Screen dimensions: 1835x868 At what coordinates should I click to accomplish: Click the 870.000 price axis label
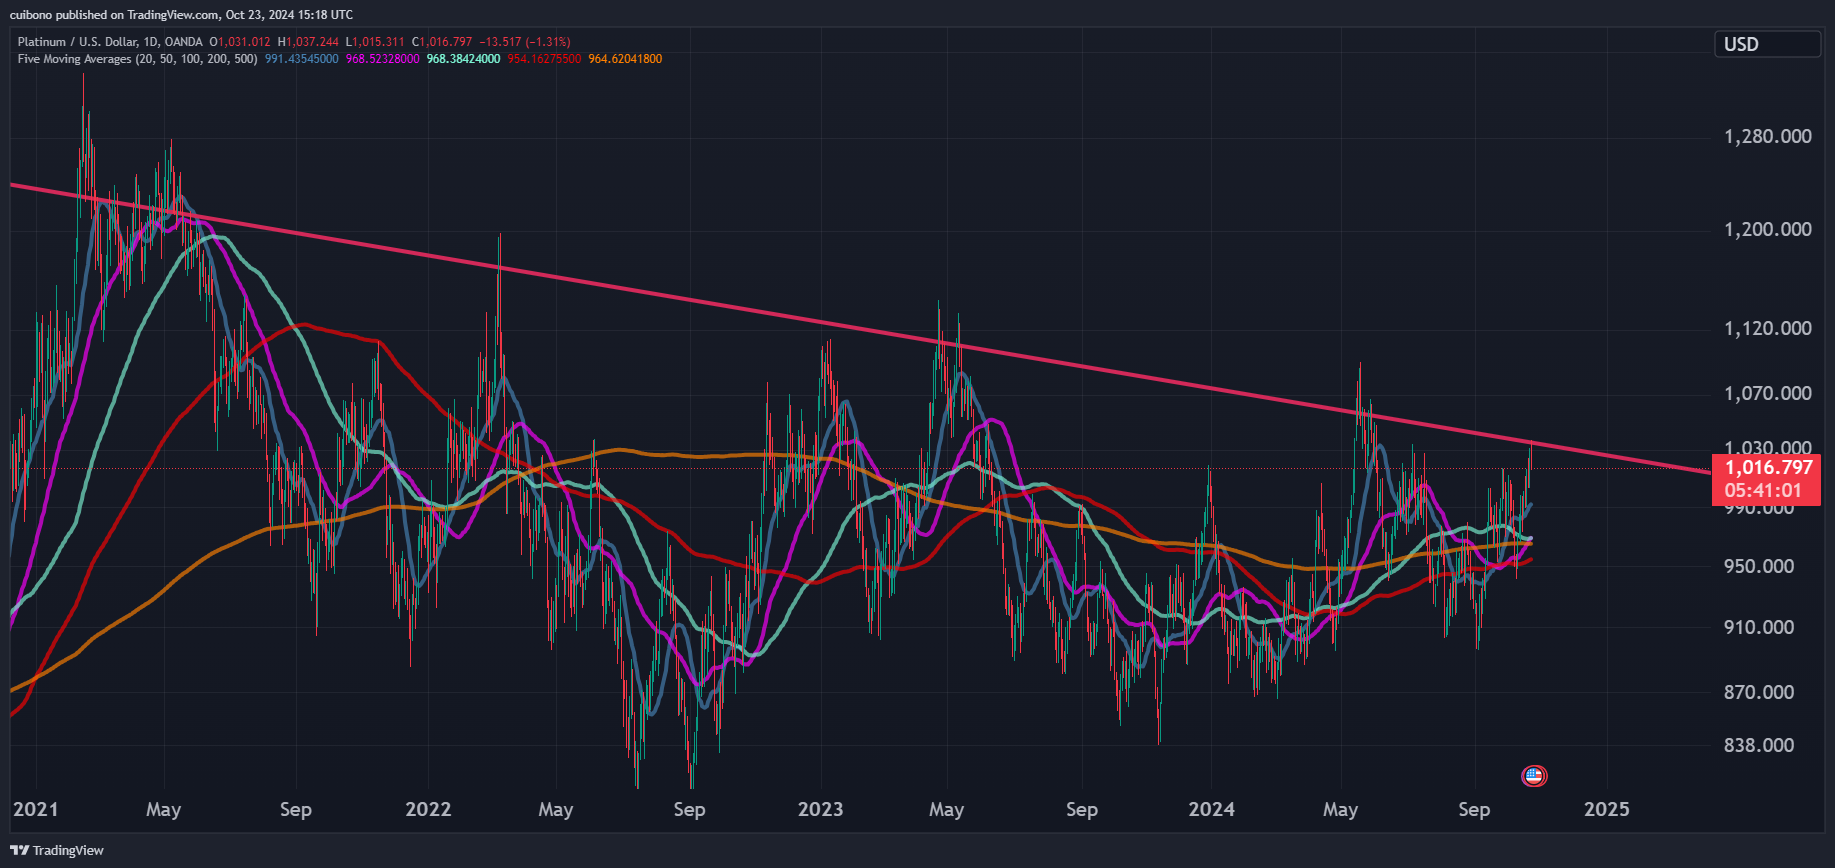[x=1759, y=692]
